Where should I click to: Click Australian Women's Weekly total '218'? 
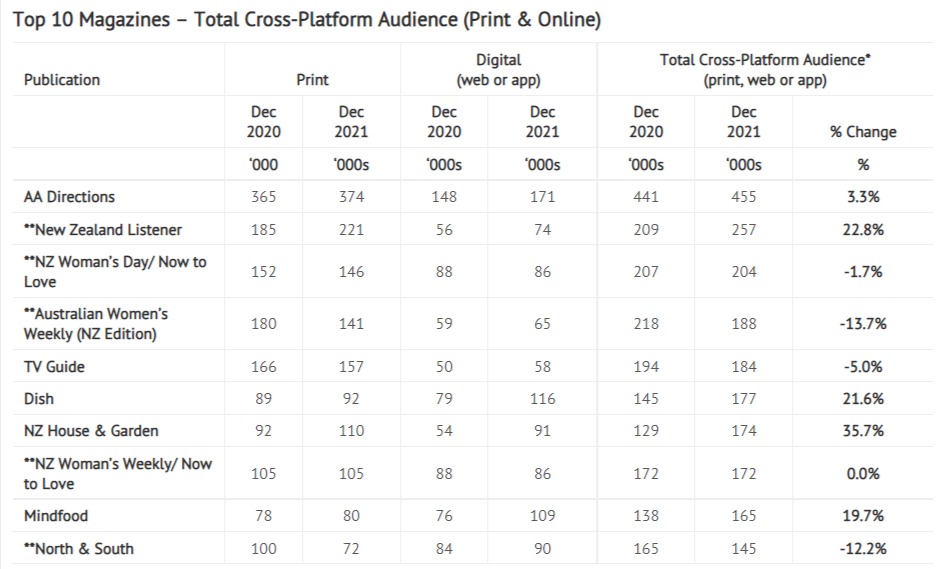[x=646, y=324]
